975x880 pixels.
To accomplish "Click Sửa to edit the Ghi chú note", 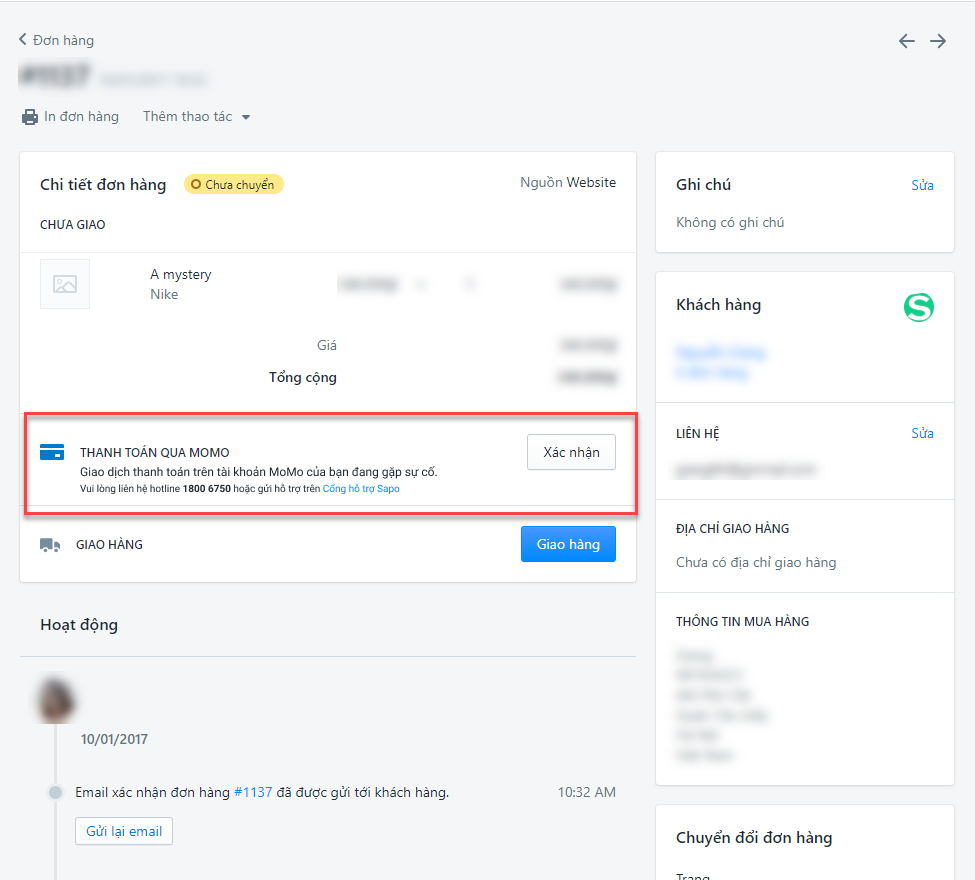I will pyautogui.click(x=922, y=185).
